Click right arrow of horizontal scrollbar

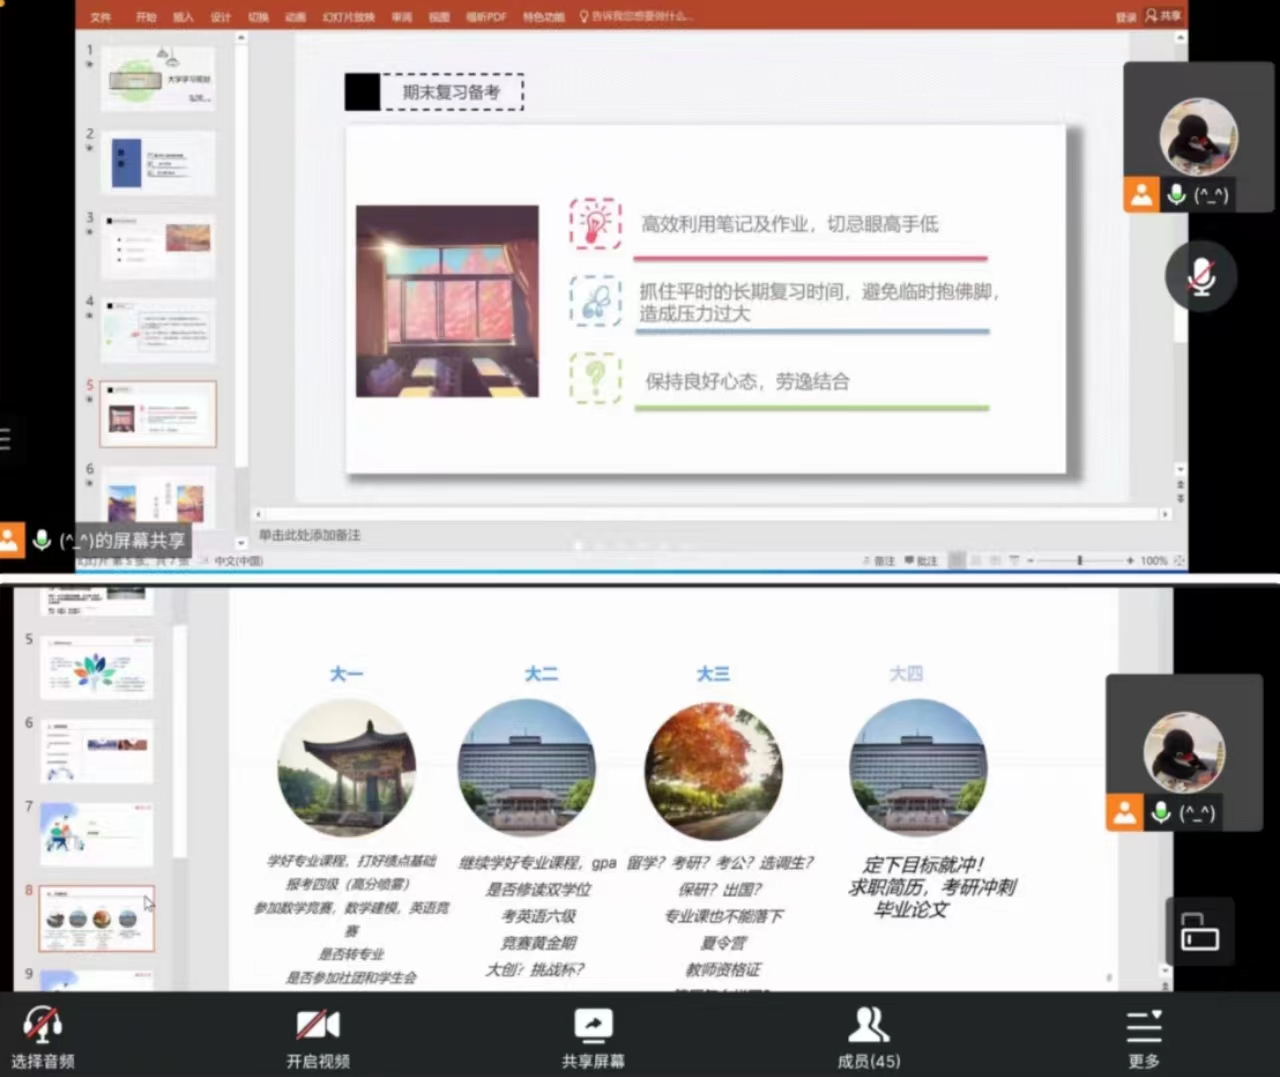[x=1165, y=514]
